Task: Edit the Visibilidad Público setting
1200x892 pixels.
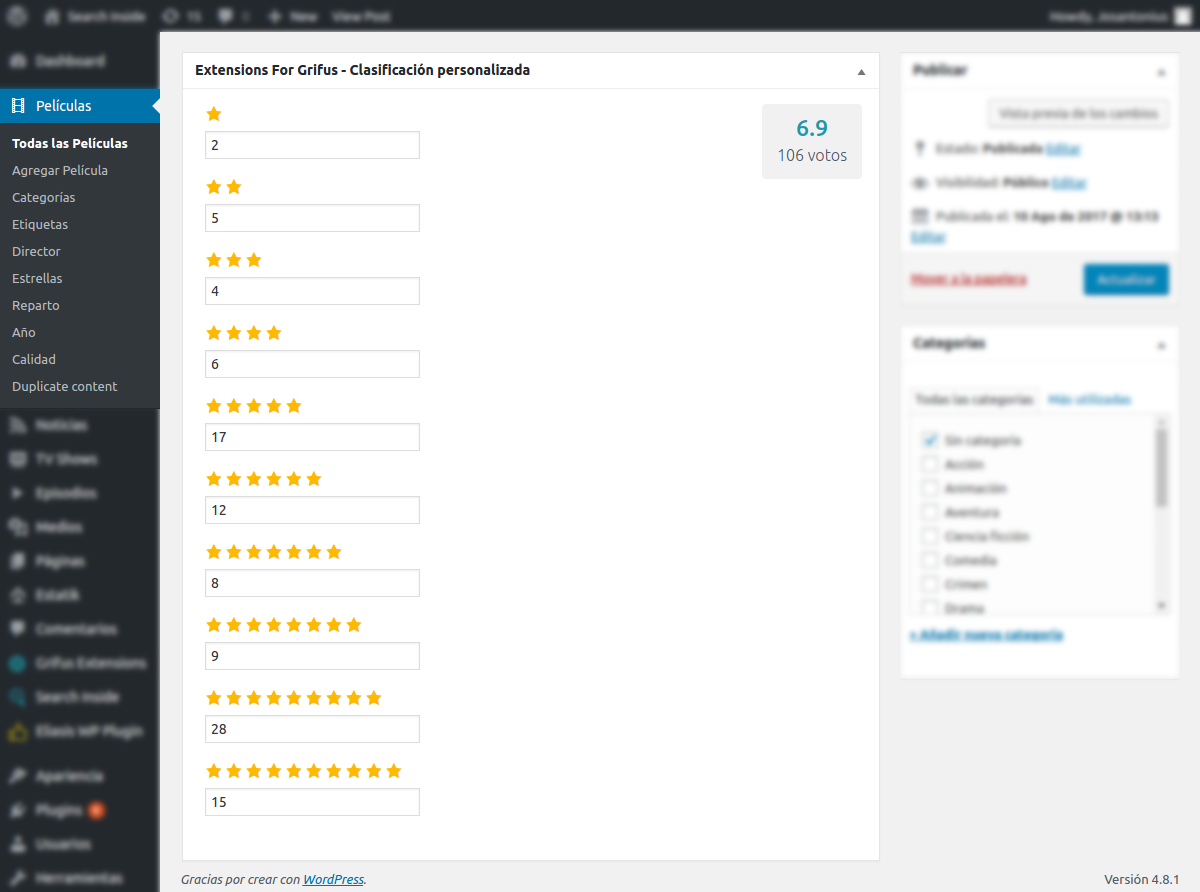Action: 1069,183
